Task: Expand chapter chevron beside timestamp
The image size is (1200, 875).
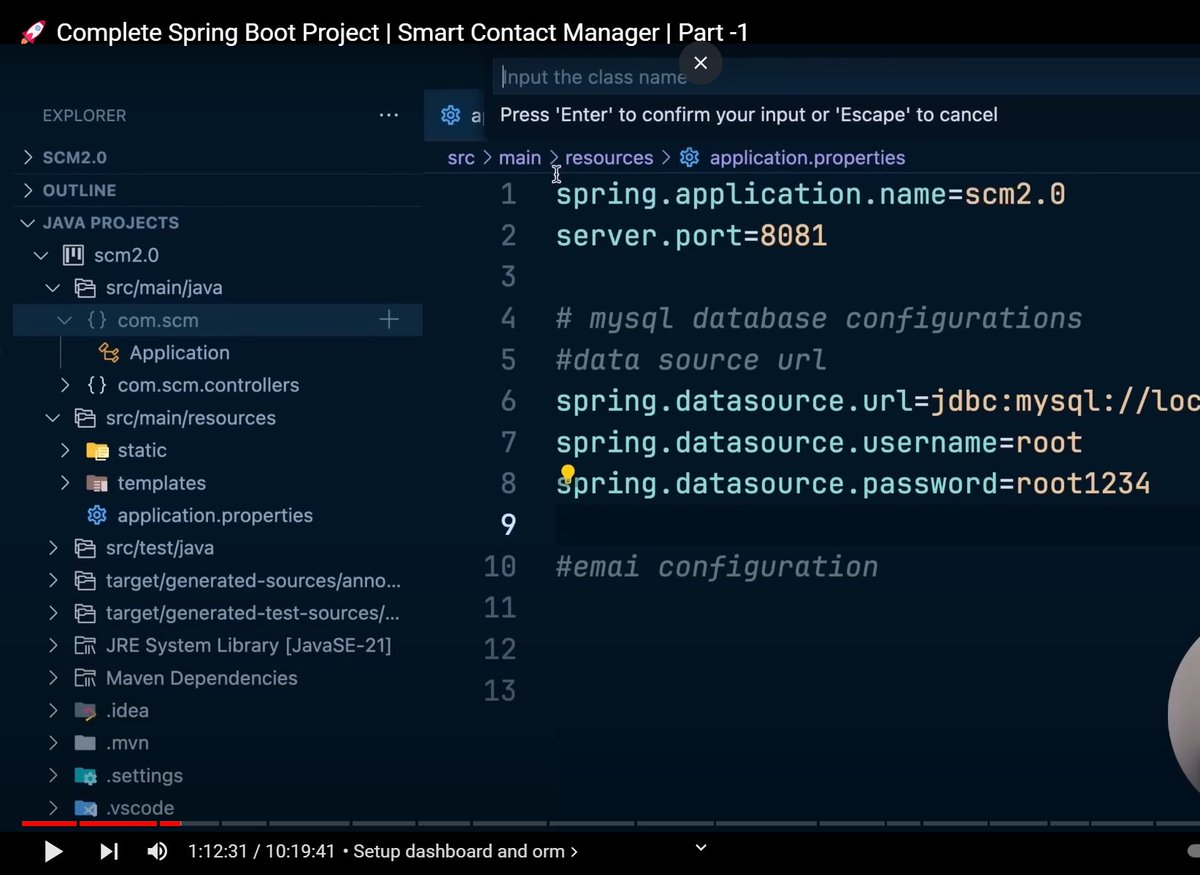Action: tap(701, 848)
